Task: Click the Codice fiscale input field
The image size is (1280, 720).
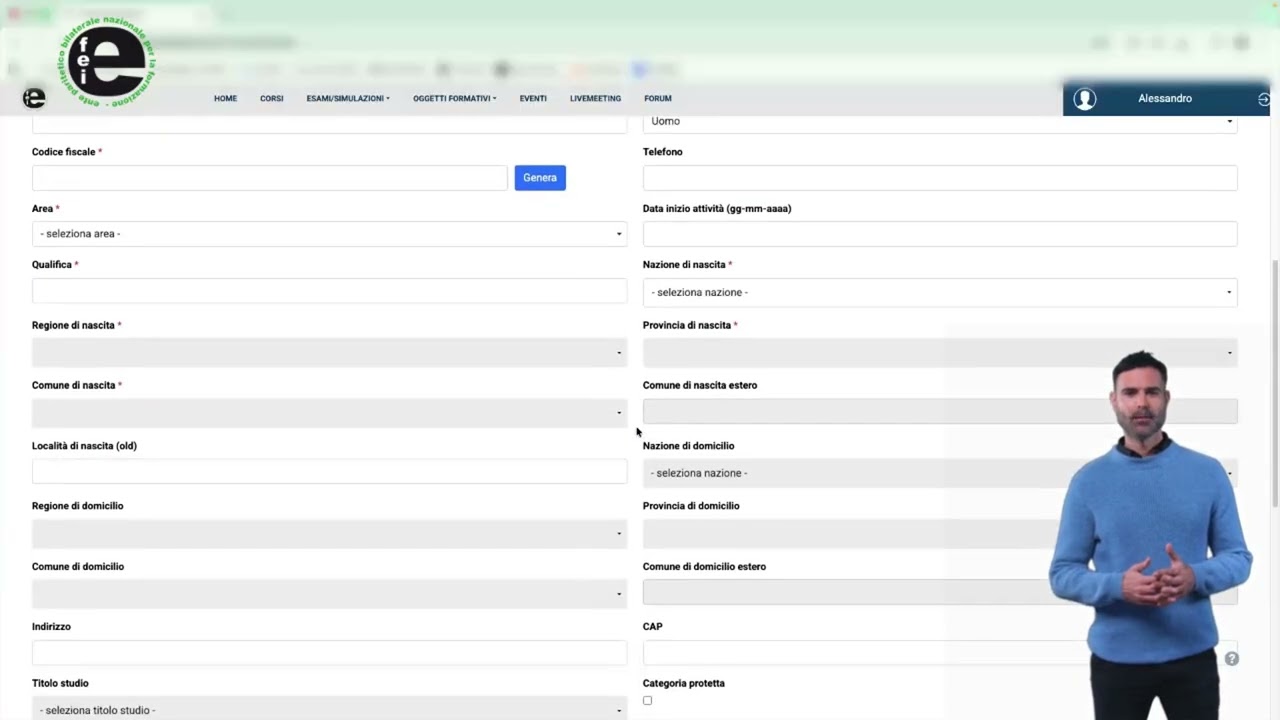Action: point(270,178)
